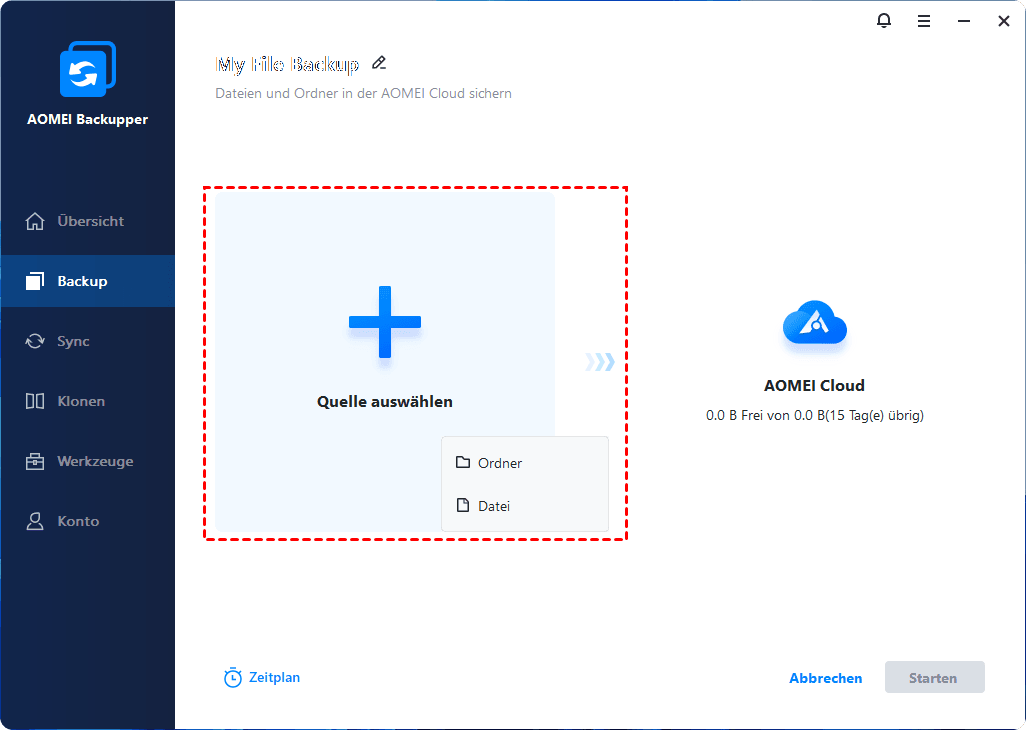
Task: Open the Konto account section
Action: [x=78, y=521]
